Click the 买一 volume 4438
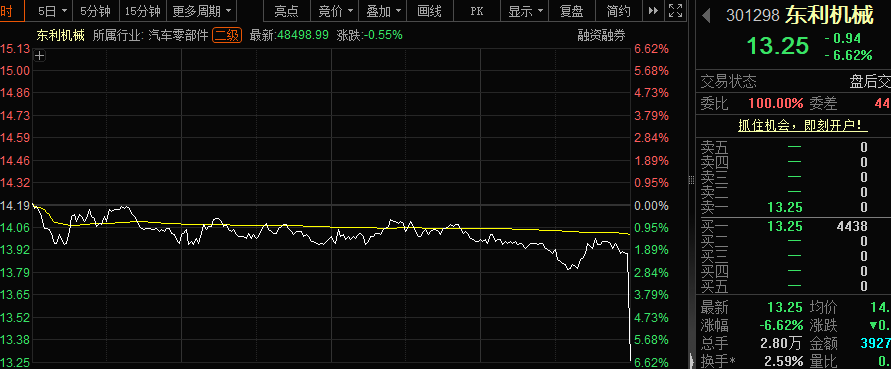This screenshot has height=369, width=891. 852,226
